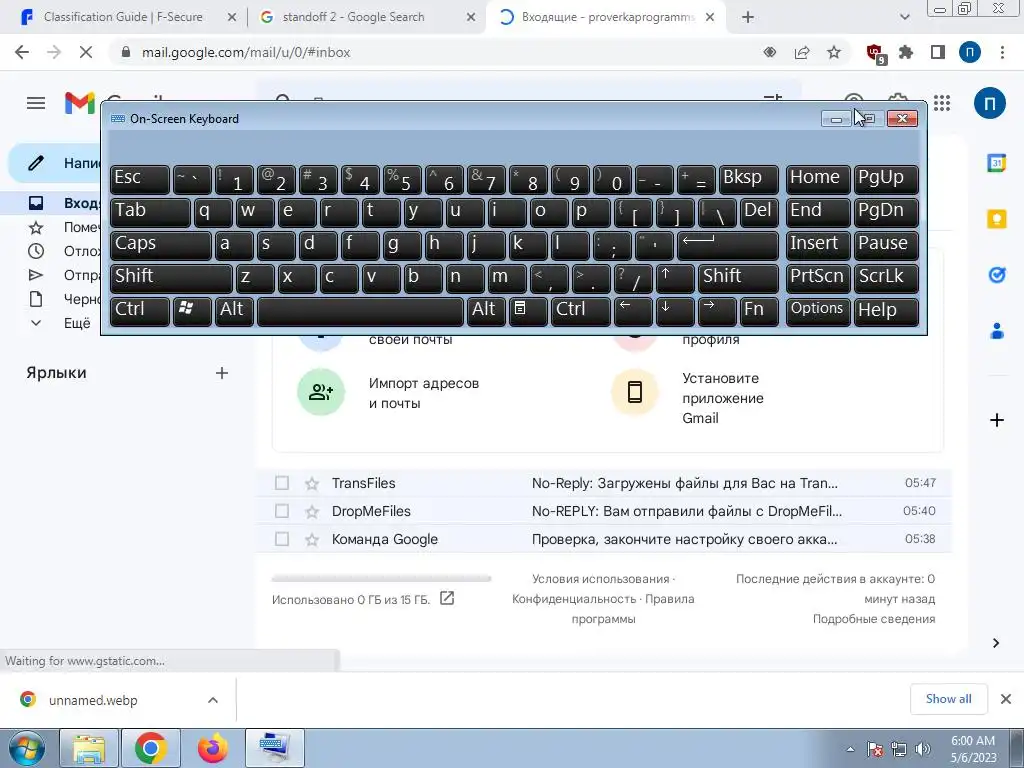Create new label with plus icon
Screen dimensions: 1024x768
click(x=222, y=373)
